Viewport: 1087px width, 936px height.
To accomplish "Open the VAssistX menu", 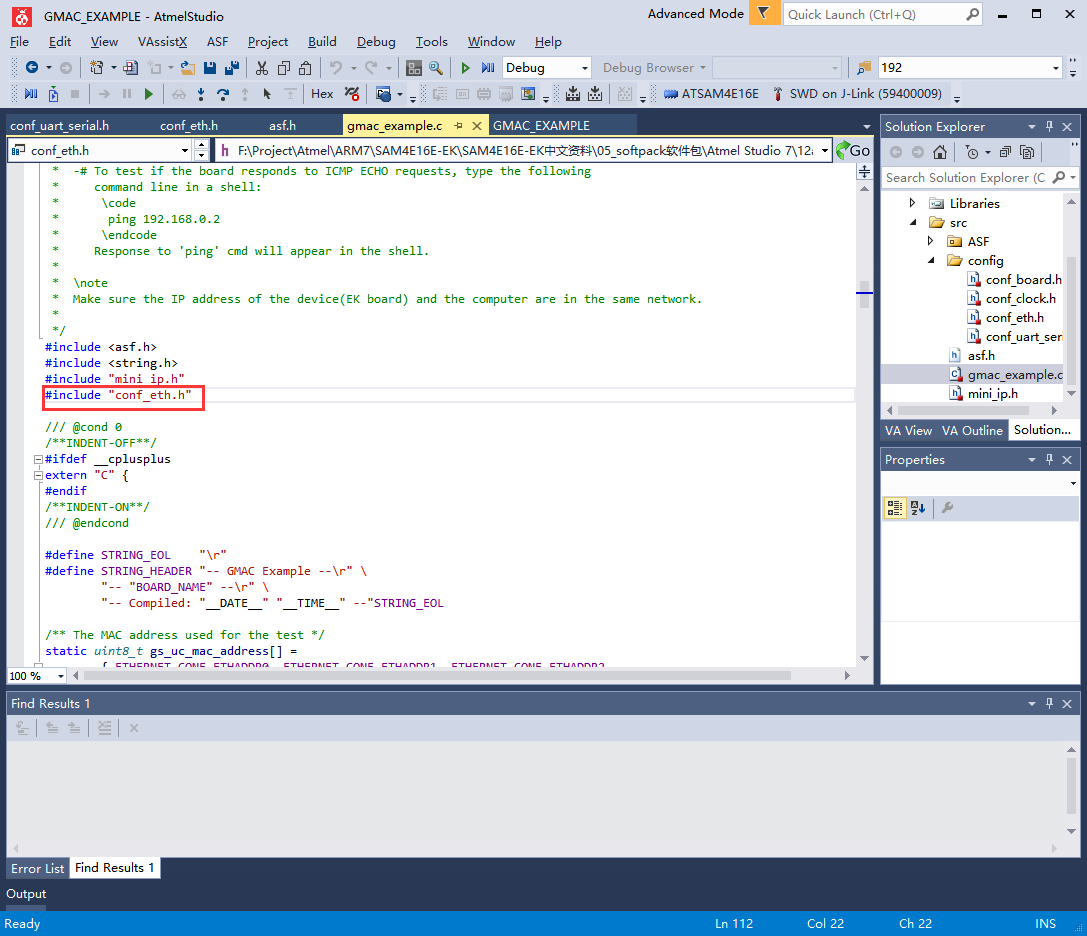I will [x=162, y=42].
